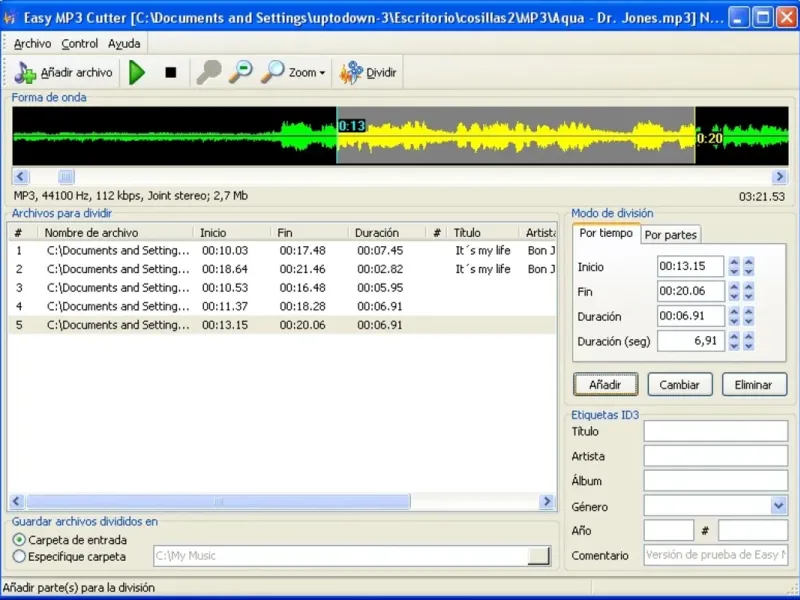Image resolution: width=800 pixels, height=600 pixels.
Task: Click the folder browse button beside C:\My Music
Action: coord(539,556)
